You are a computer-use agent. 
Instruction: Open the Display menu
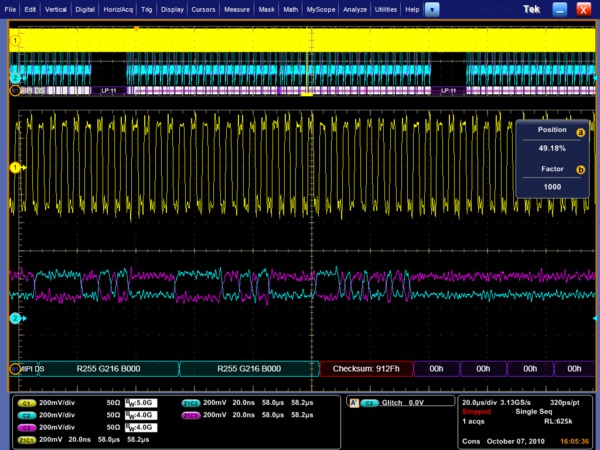(172, 10)
